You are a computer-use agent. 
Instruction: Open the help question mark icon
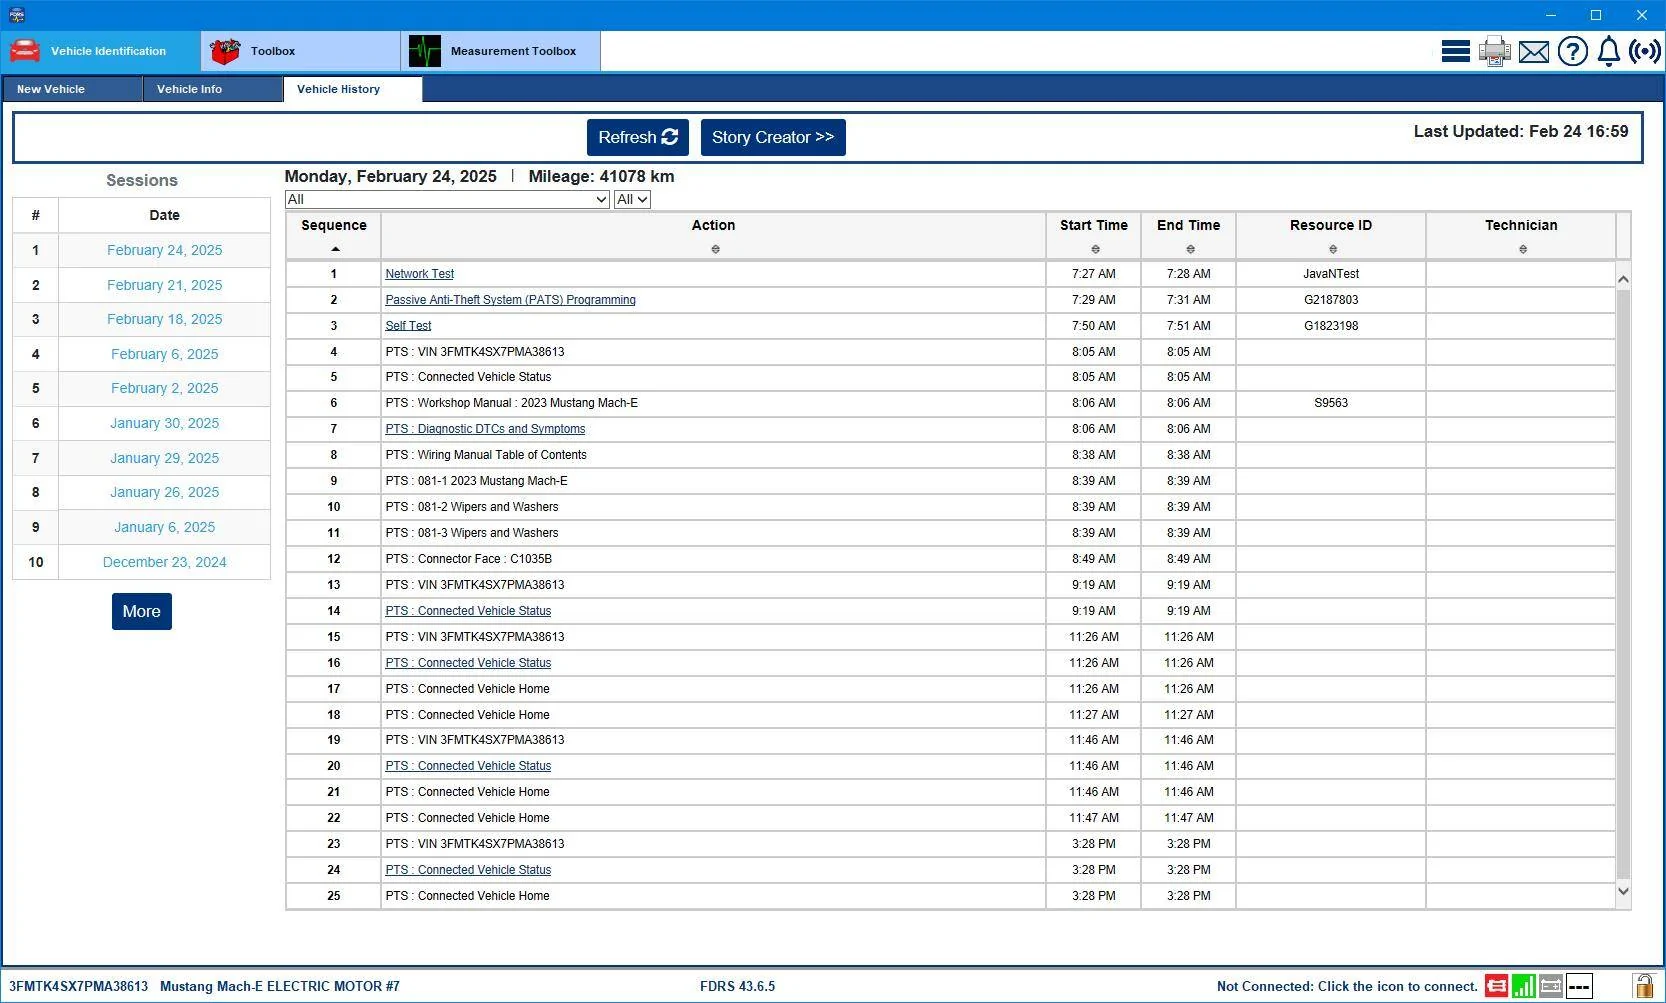coord(1572,51)
